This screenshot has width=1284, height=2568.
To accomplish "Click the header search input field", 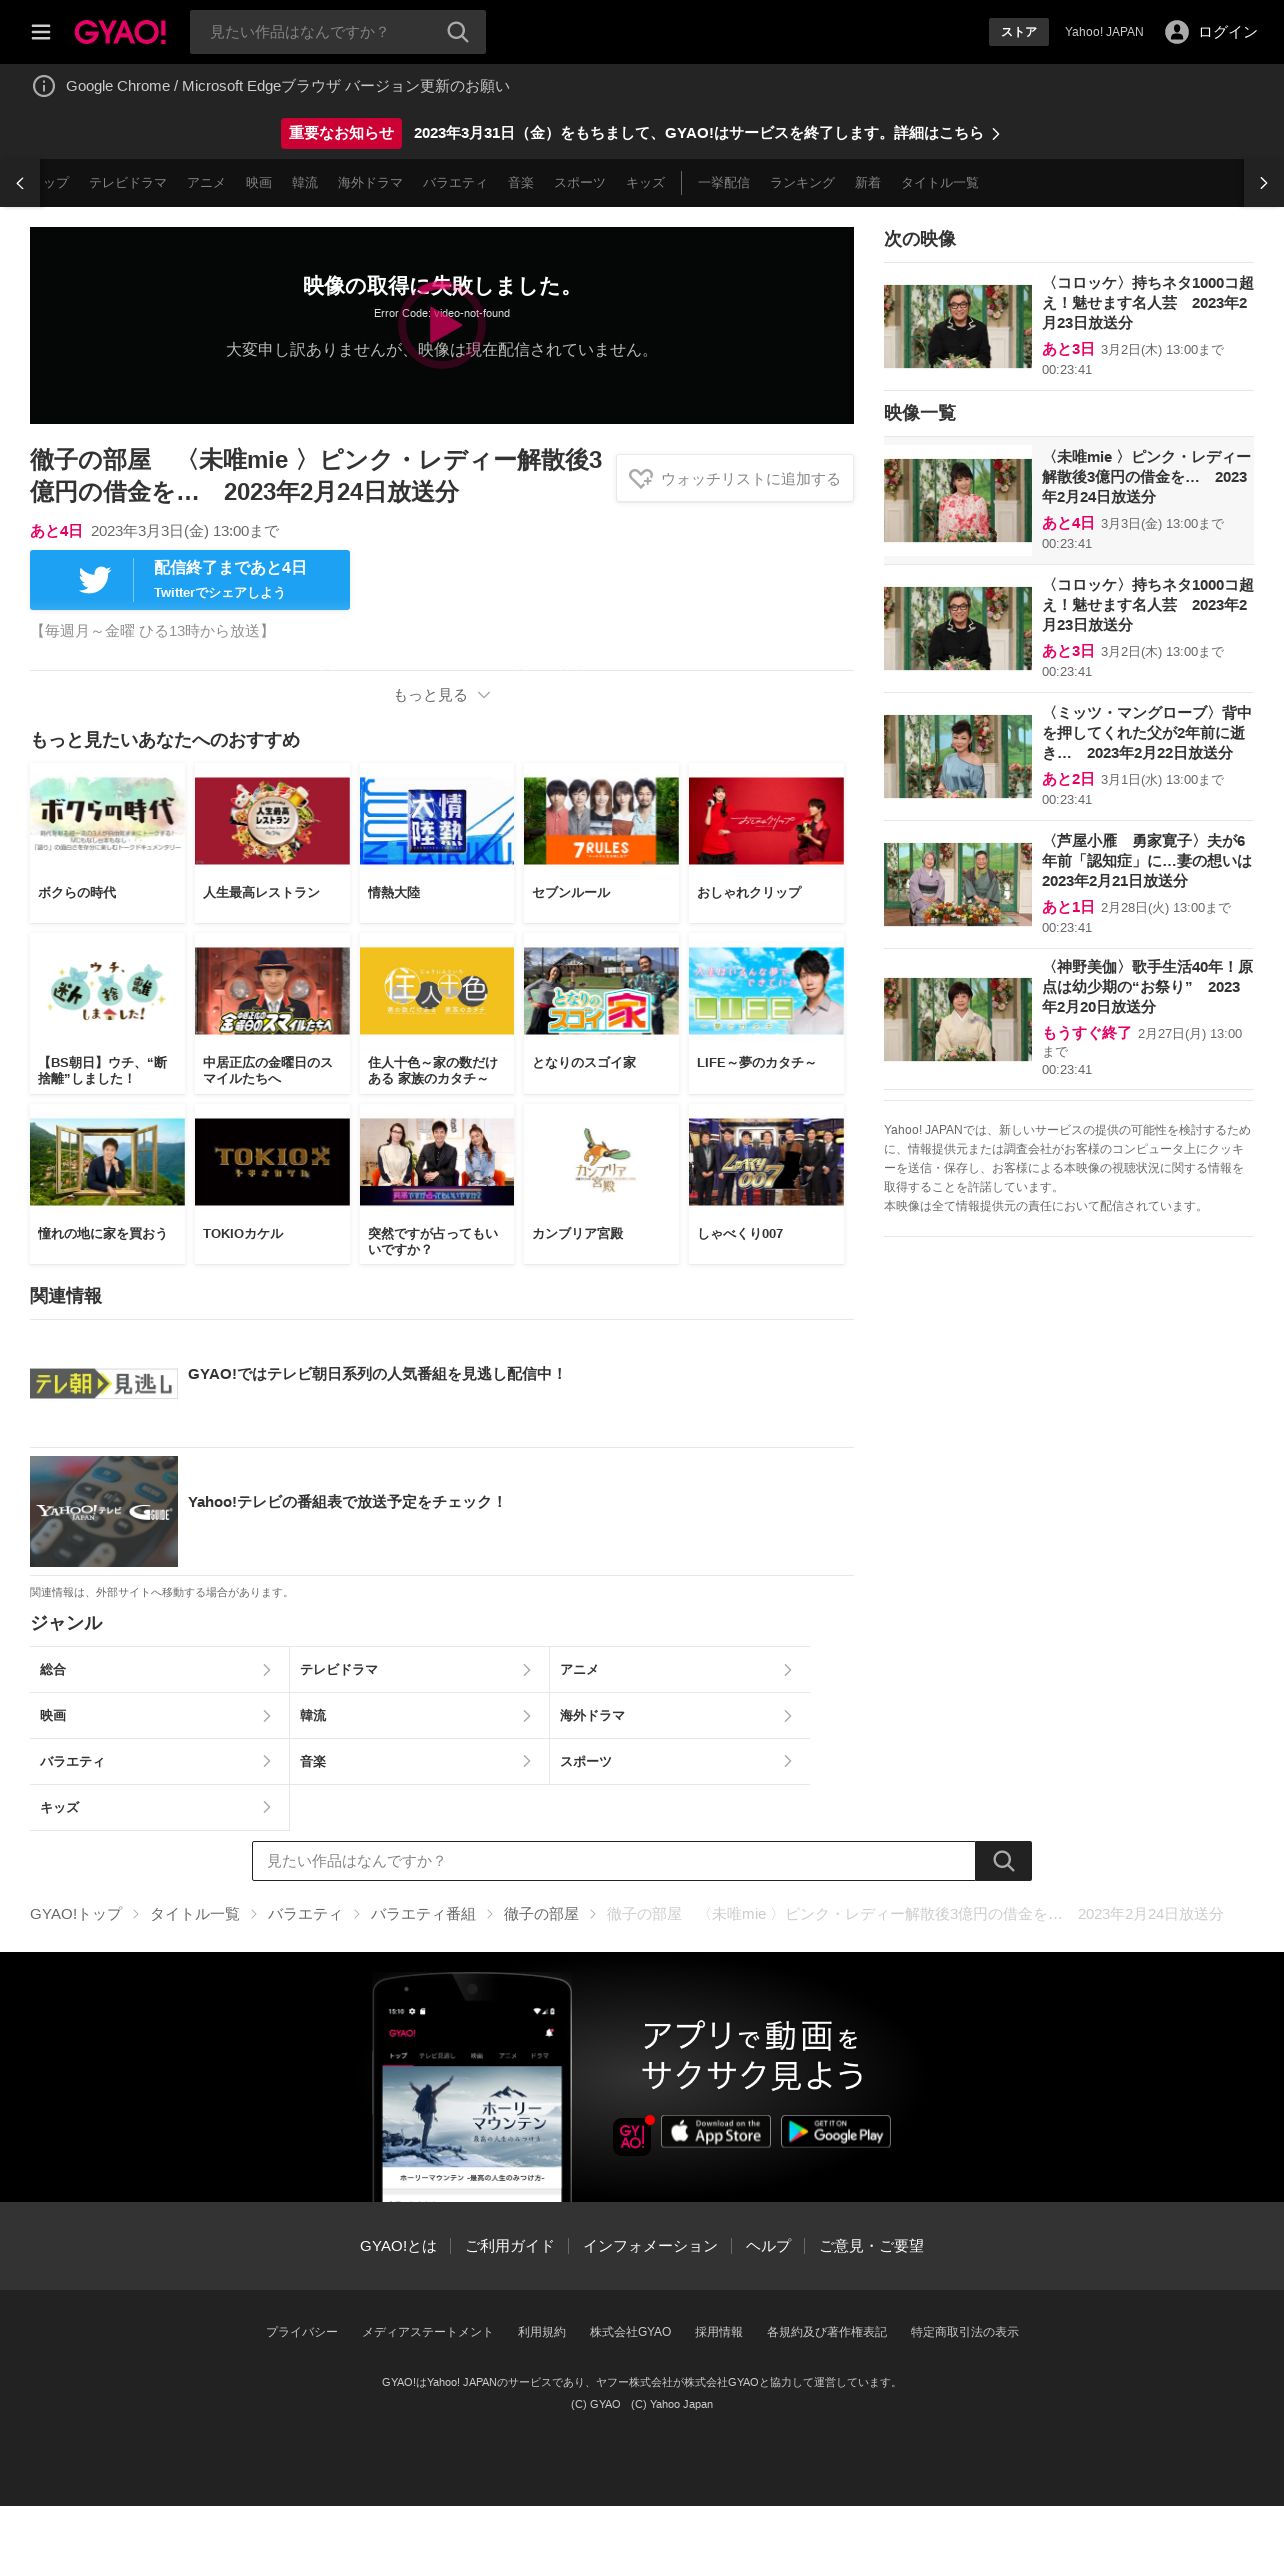I will point(318,32).
